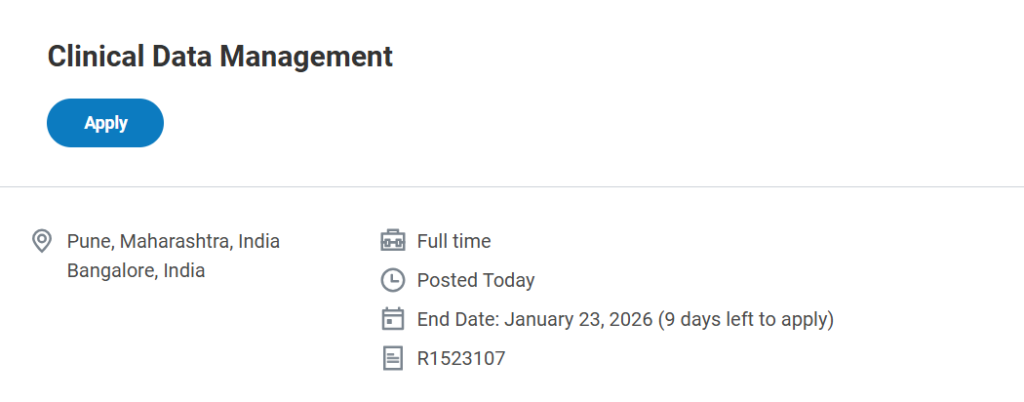Screen dimensions: 1024x402
Task: Click the briefcase job type icon
Action: point(393,241)
